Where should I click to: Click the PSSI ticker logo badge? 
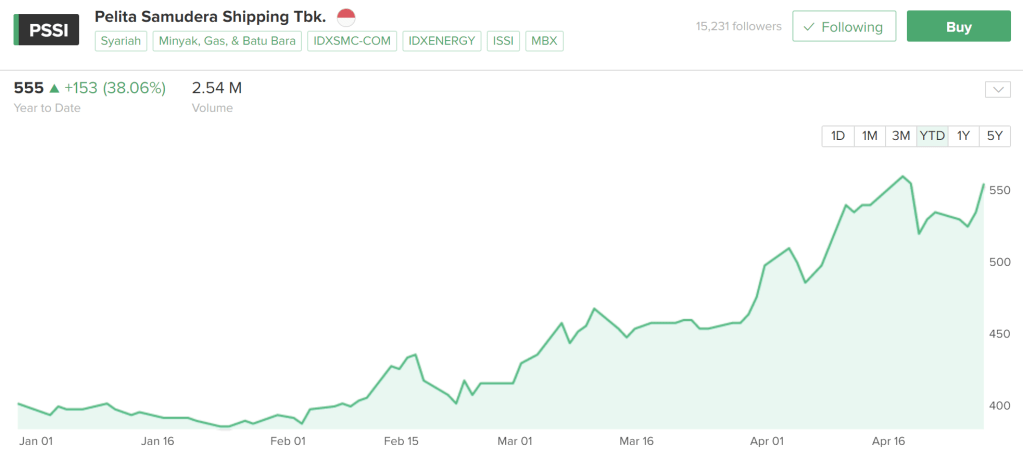(46, 27)
